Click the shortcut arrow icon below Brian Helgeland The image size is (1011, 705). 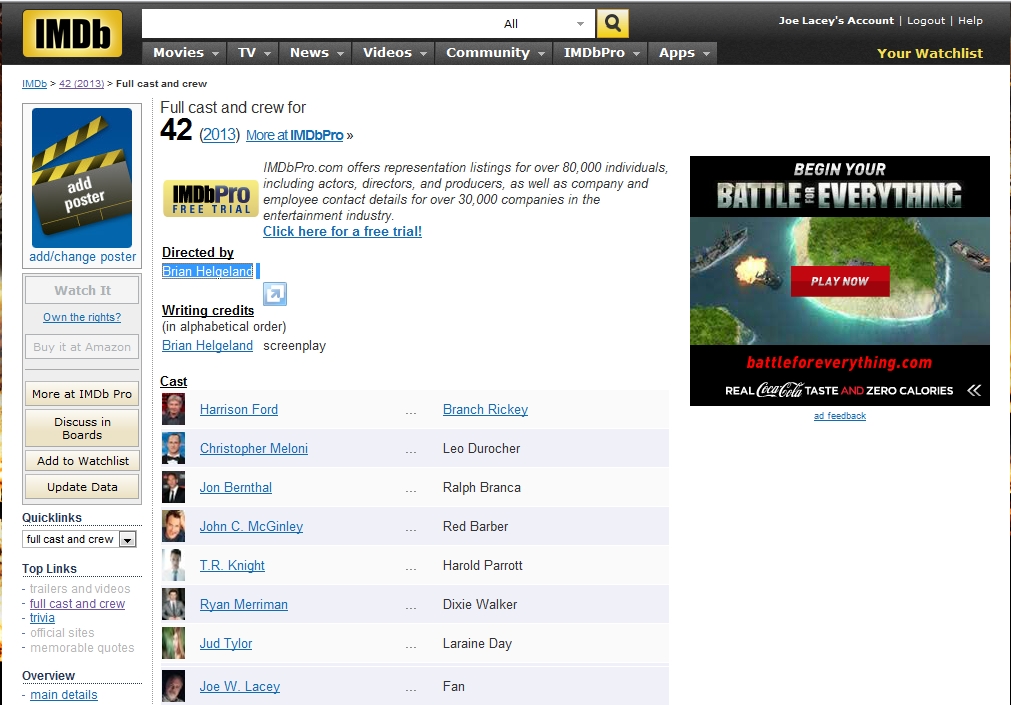pyautogui.click(x=275, y=294)
